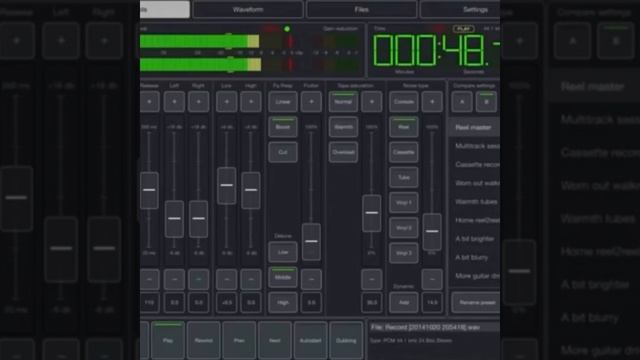Click the Low EQ value field

227,302
